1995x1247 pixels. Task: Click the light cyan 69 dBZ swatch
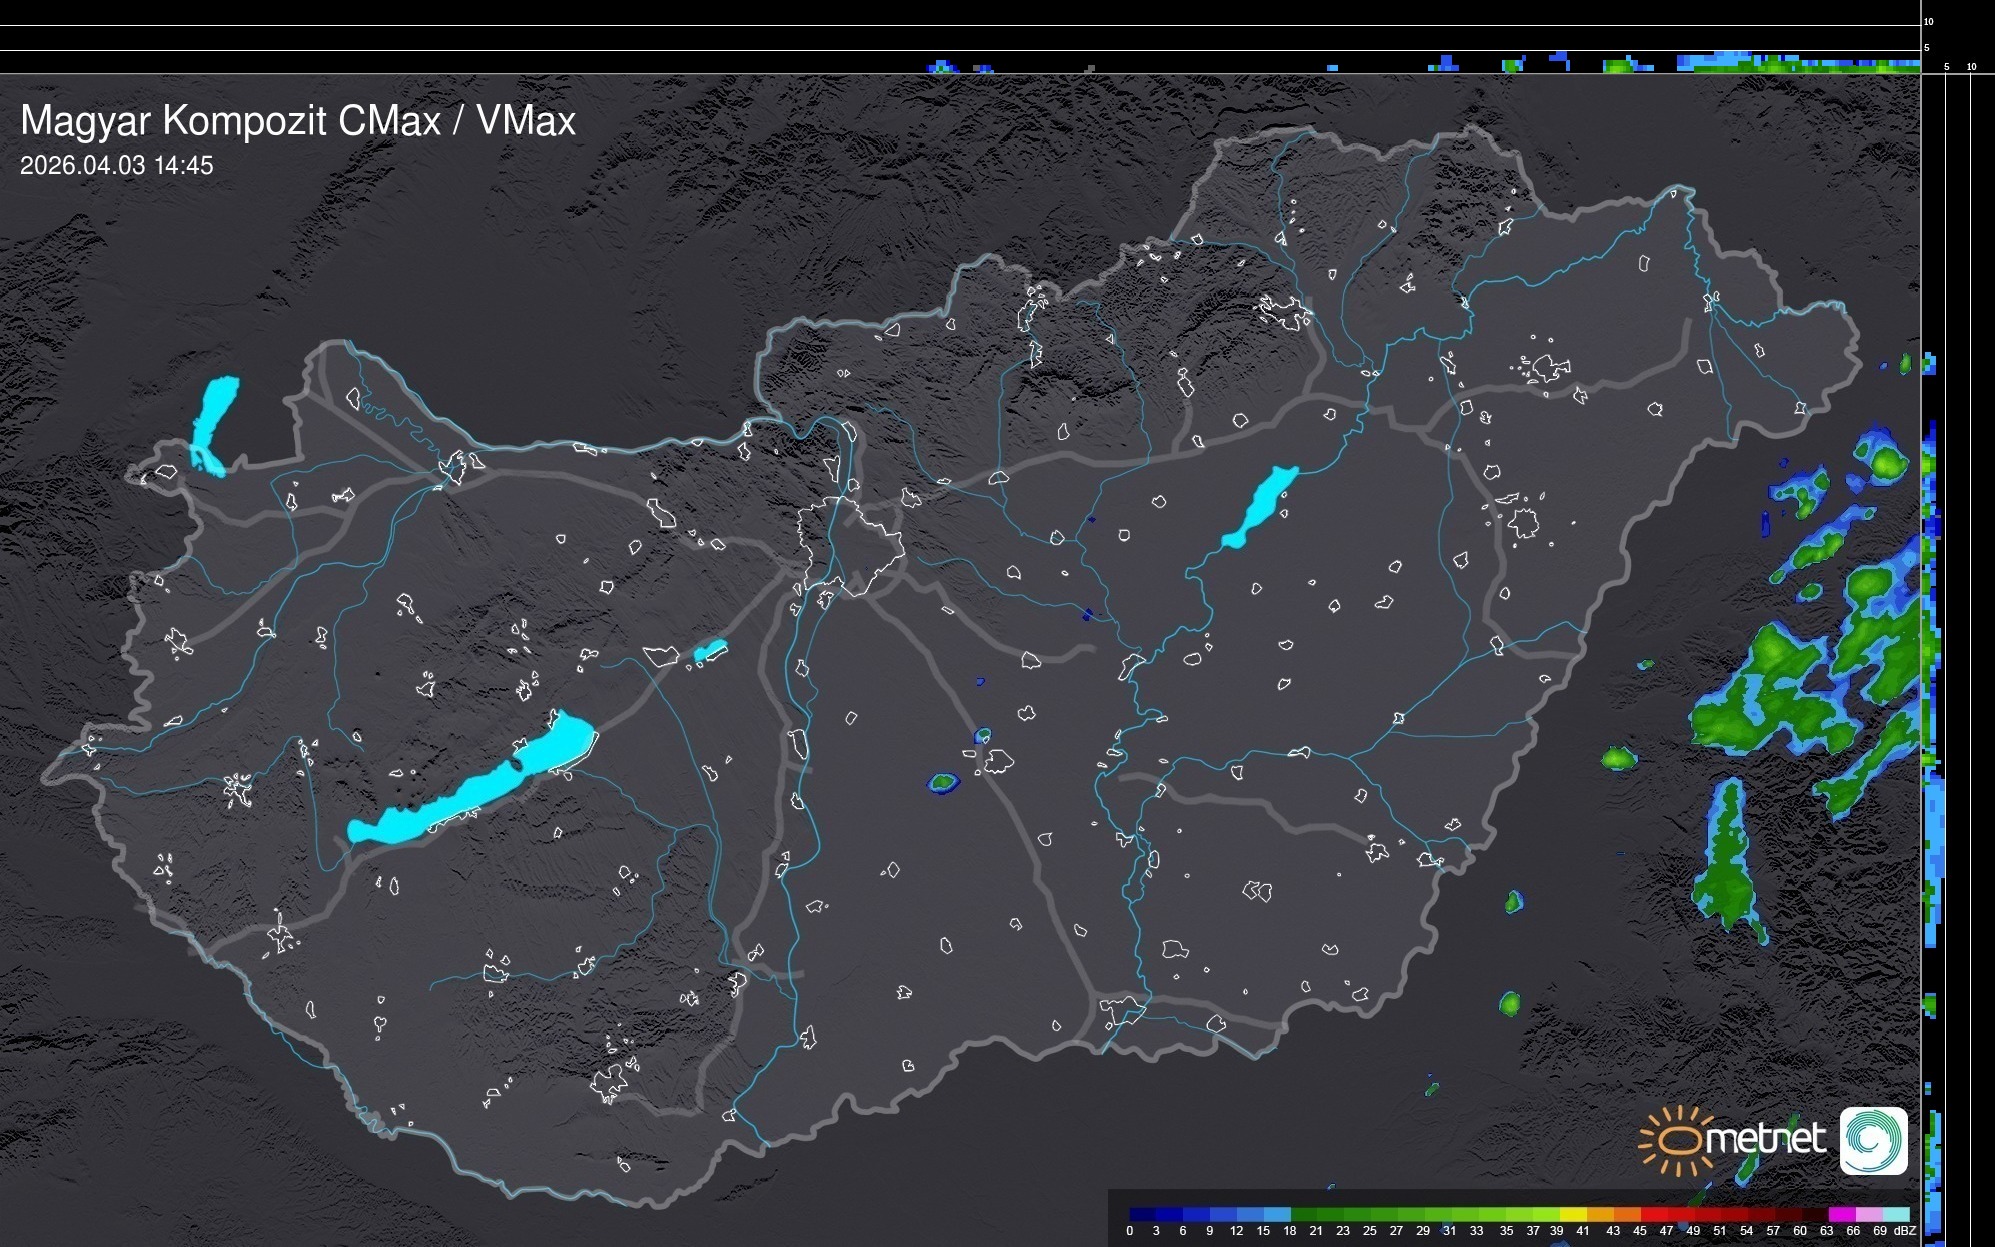tap(1895, 1214)
